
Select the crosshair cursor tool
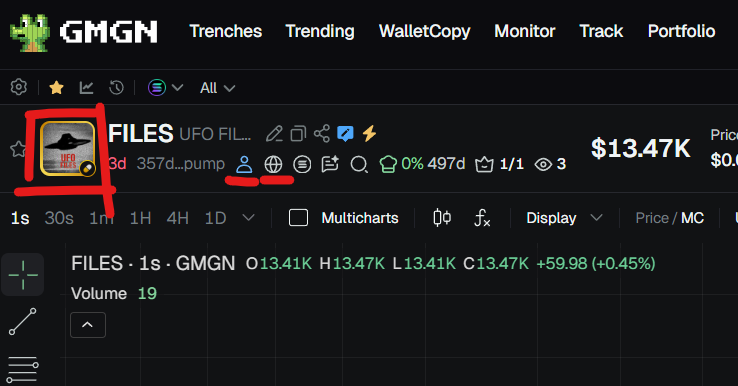23,275
